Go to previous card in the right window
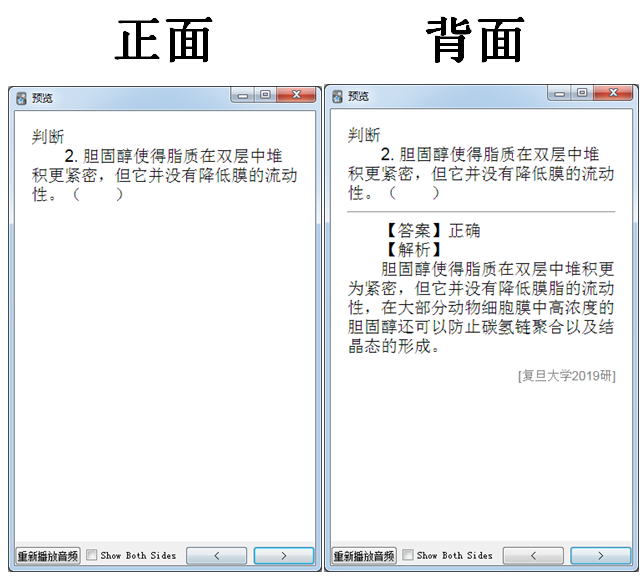The height and width of the screenshot is (577, 642). click(533, 556)
